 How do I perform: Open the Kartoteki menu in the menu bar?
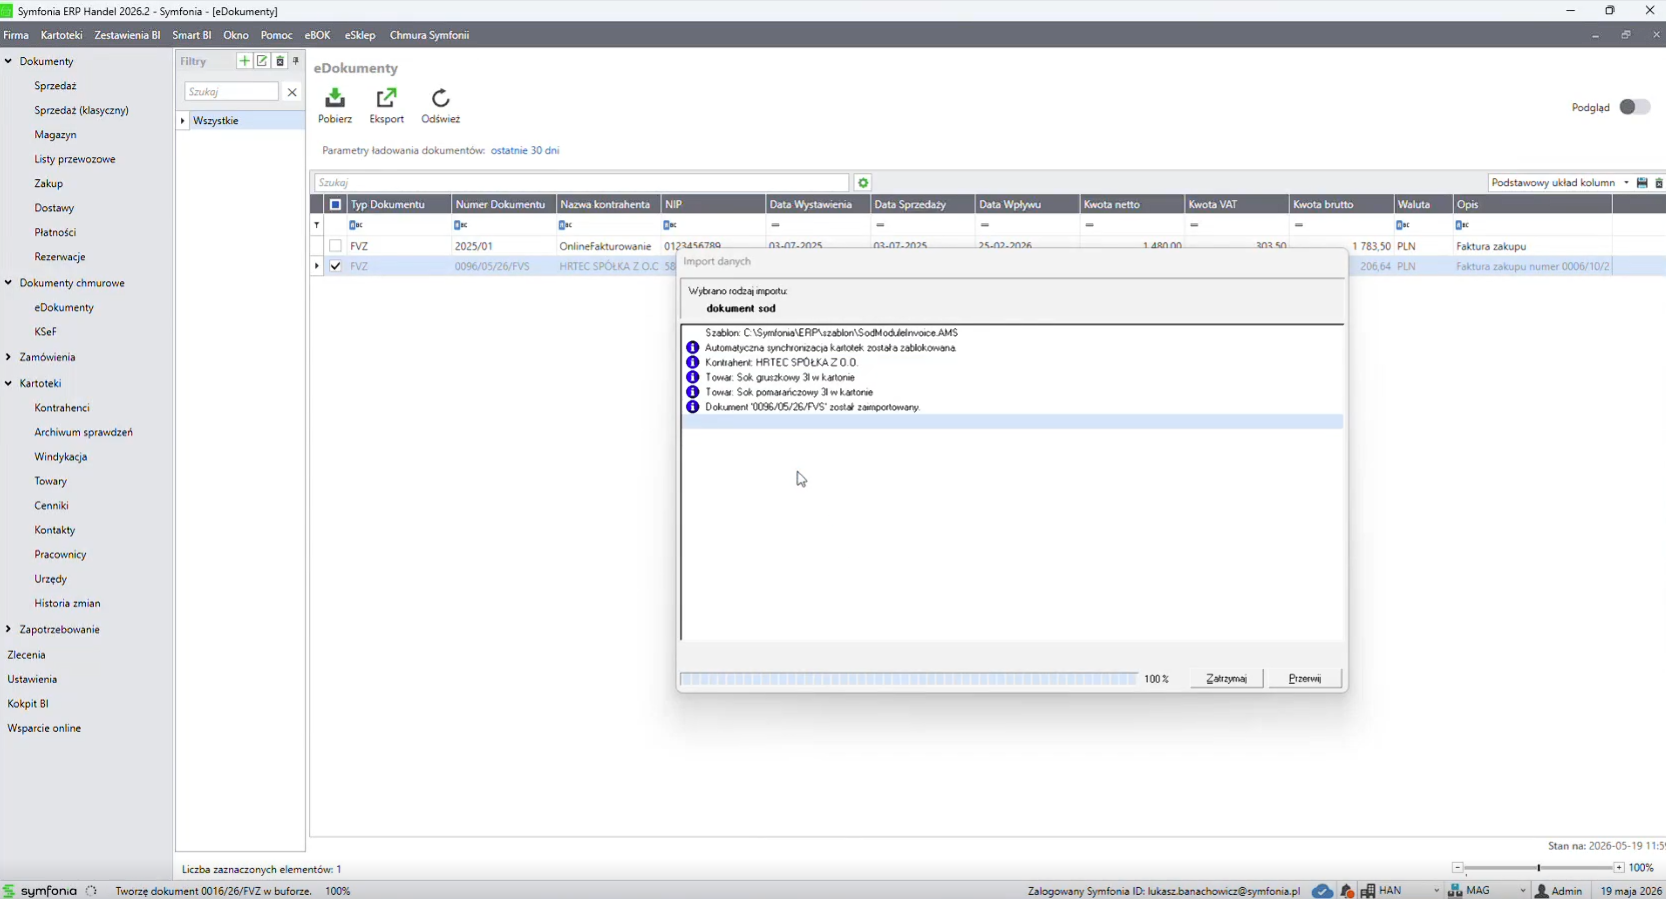(62, 35)
